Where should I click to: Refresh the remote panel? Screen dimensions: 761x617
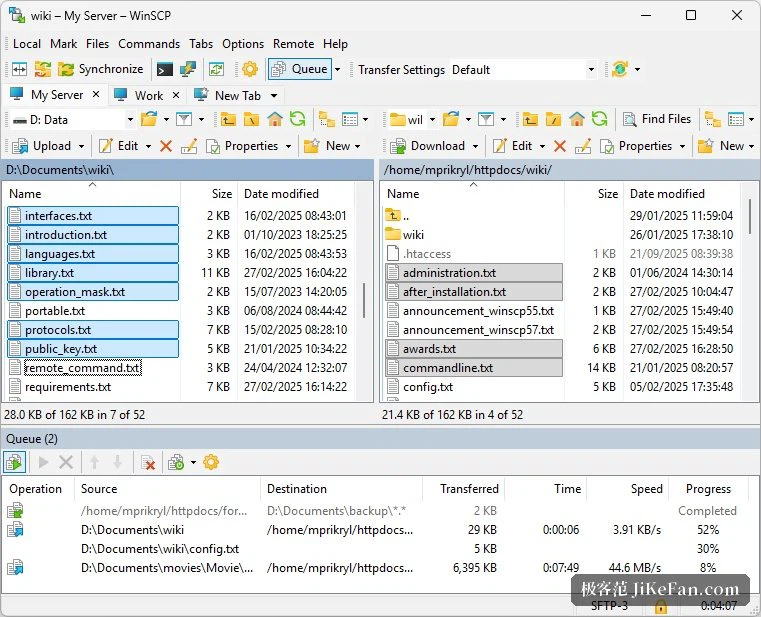pyautogui.click(x=599, y=119)
